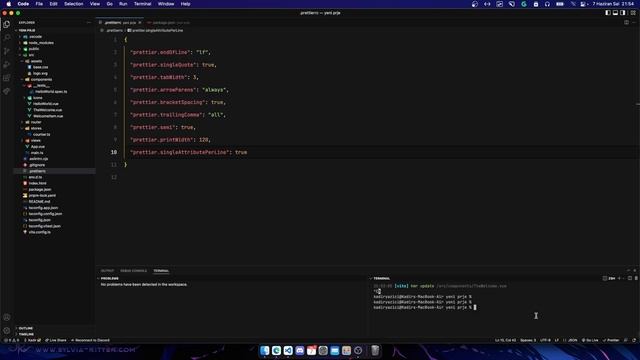
Task: Open Visual Studio Code from the Dock
Action: click(288, 350)
